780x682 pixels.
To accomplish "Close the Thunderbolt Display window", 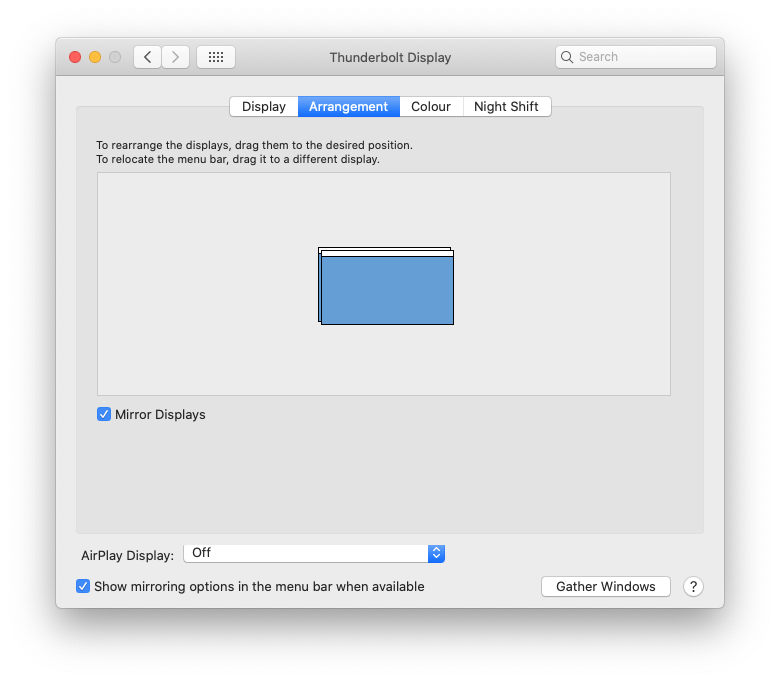I will point(75,57).
